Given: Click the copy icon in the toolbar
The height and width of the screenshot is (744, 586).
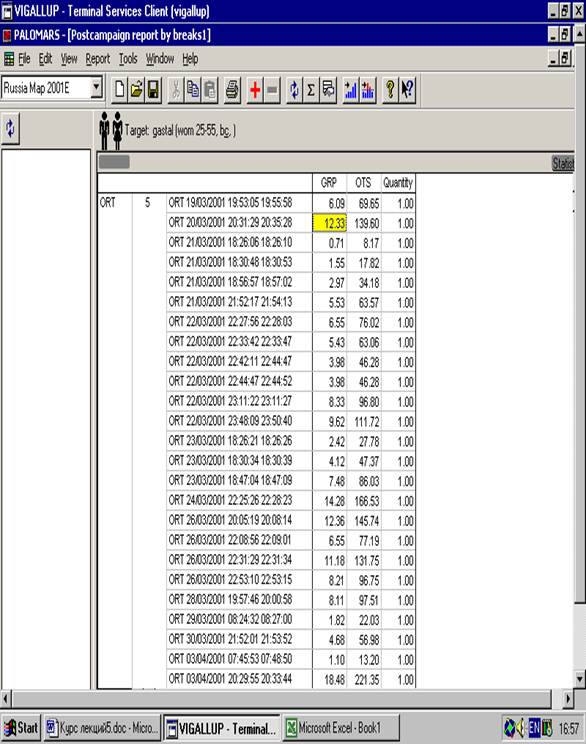Looking at the screenshot, I should [193, 90].
